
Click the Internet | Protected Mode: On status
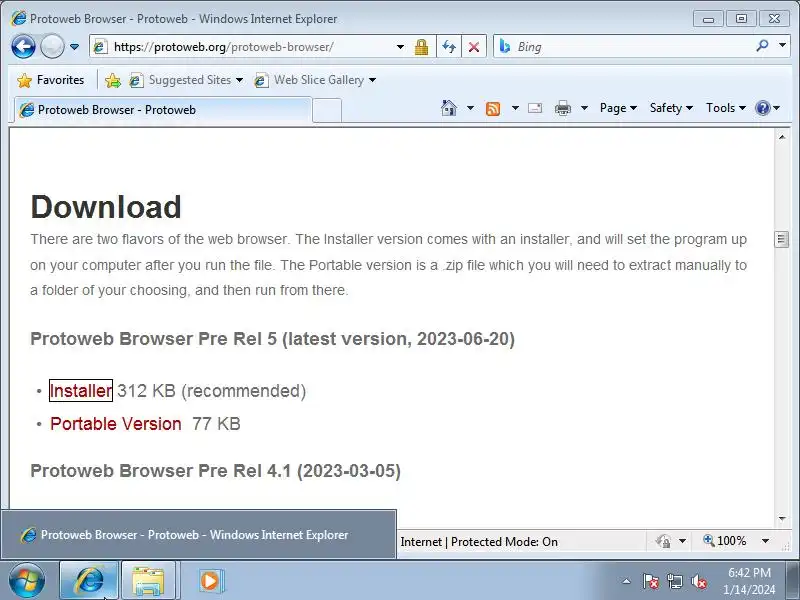[x=479, y=541]
